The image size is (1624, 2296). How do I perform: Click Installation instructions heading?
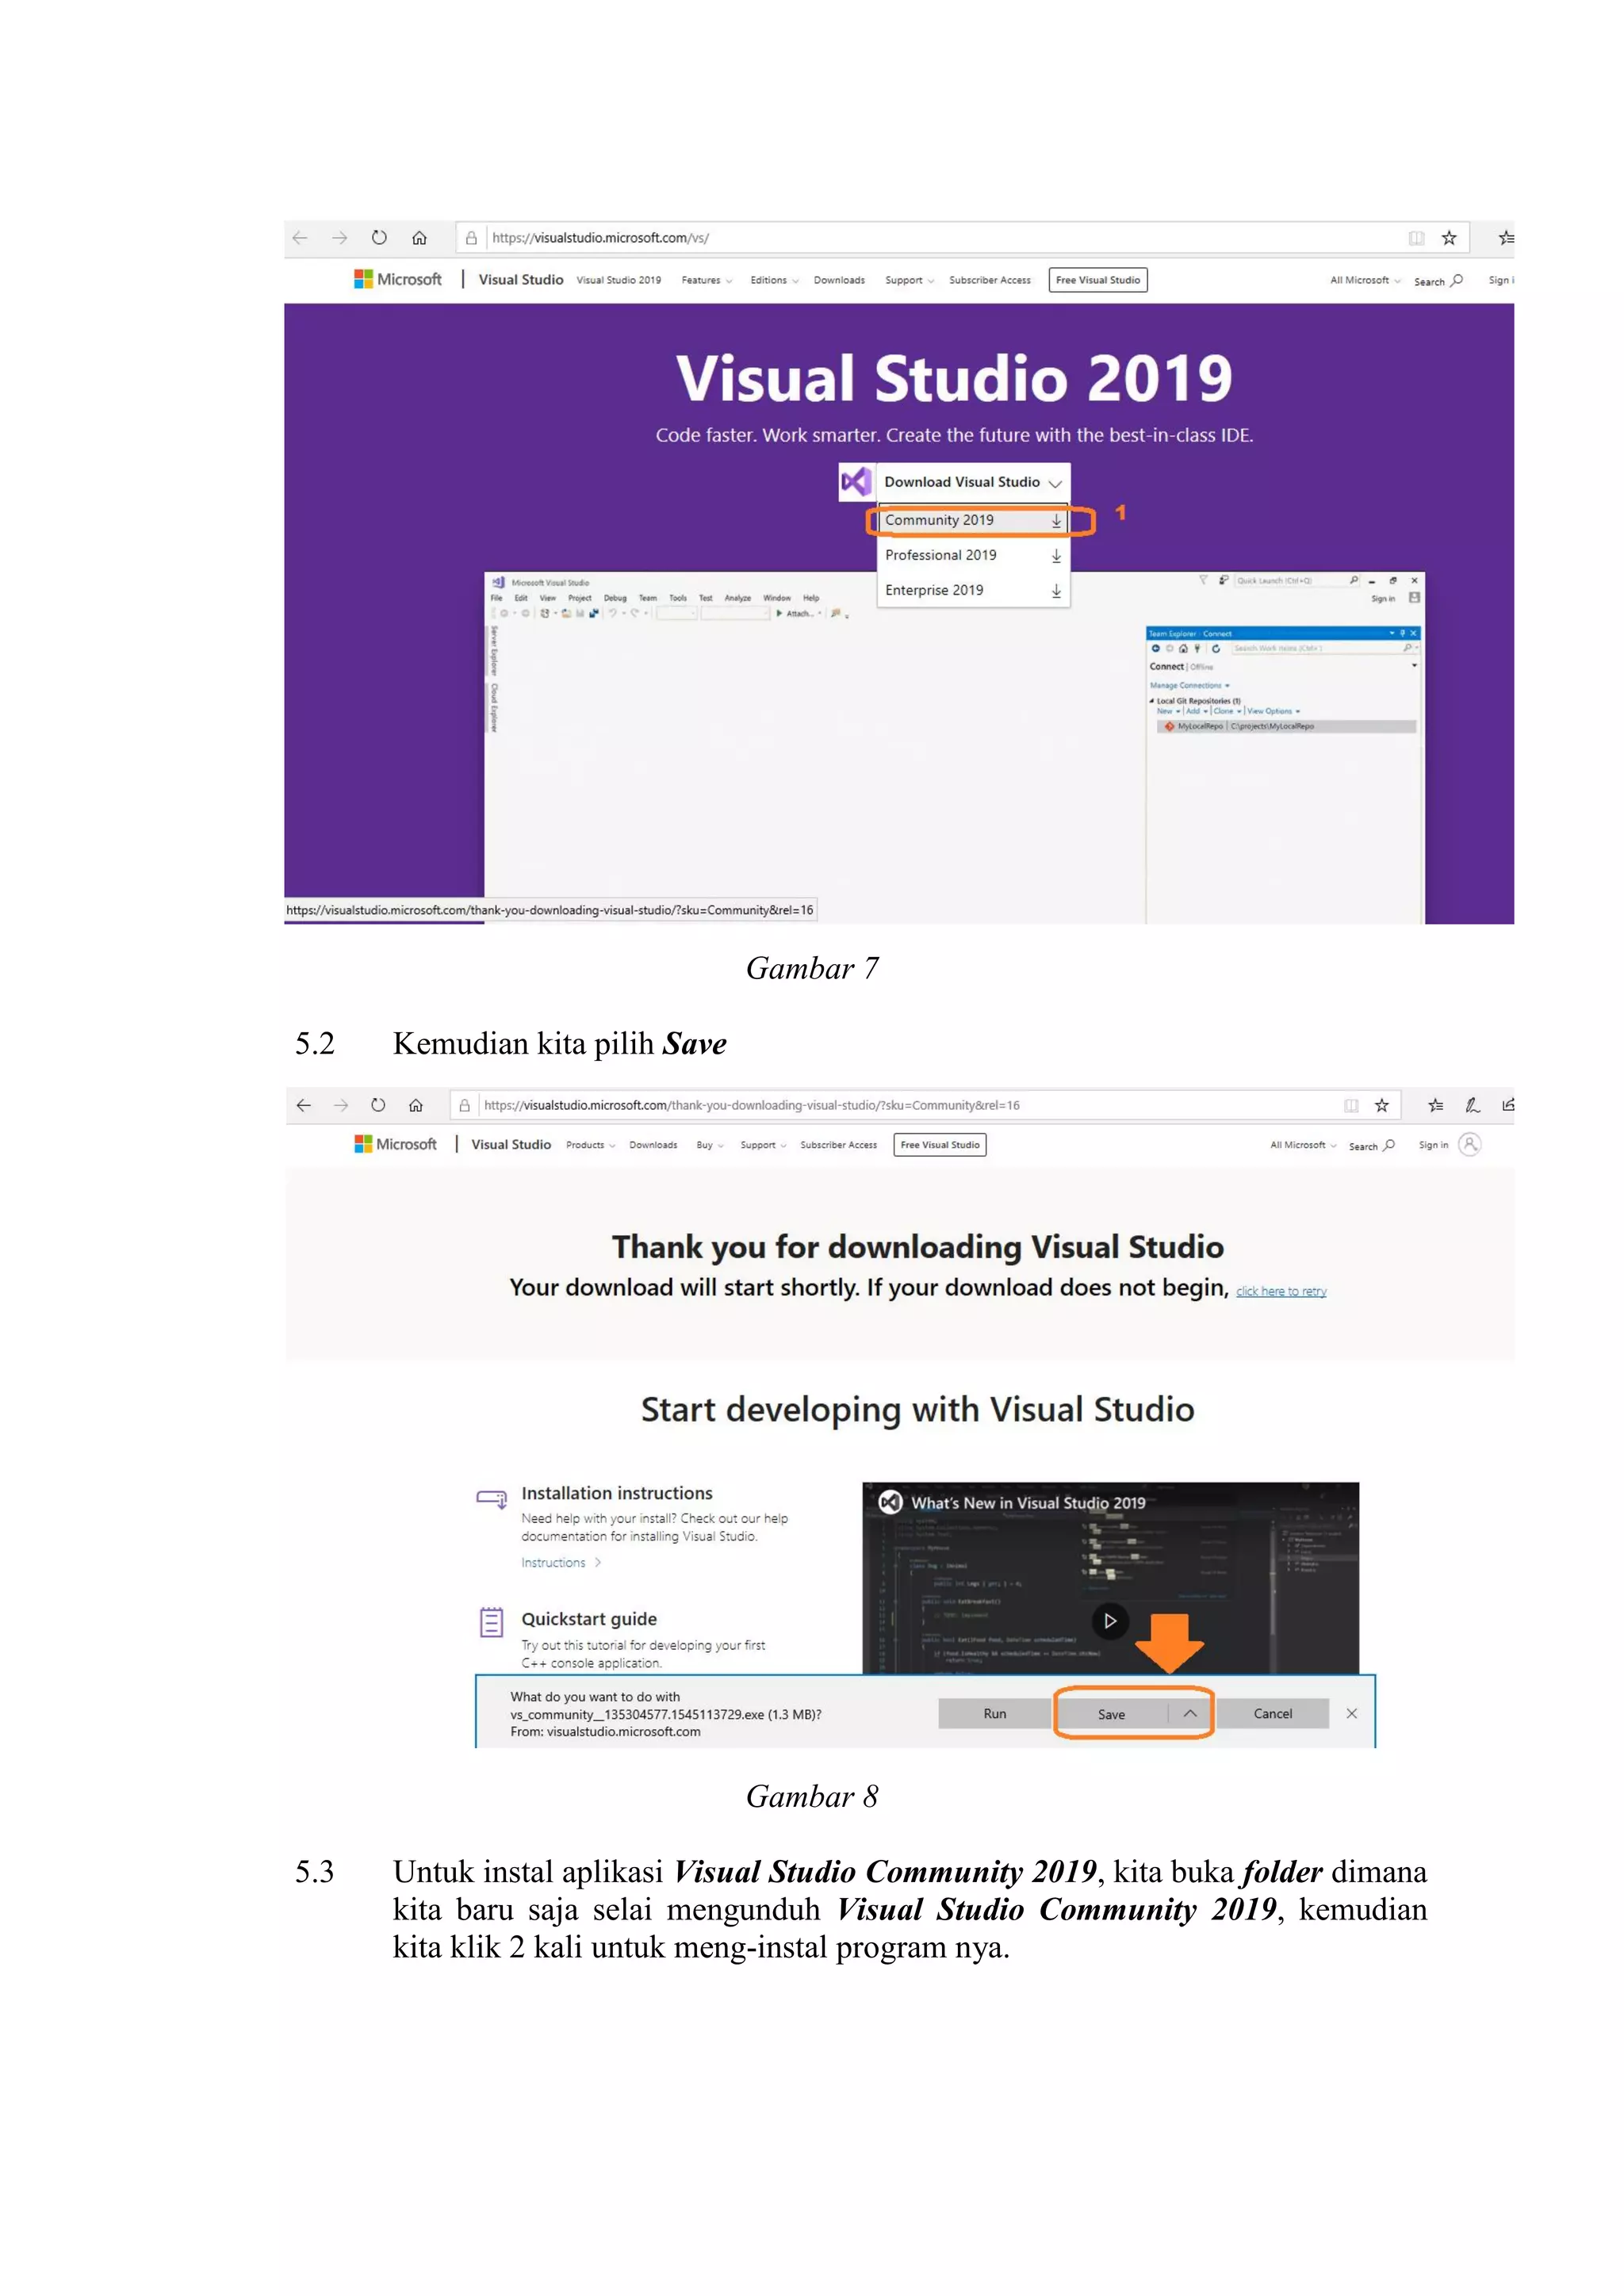click(x=617, y=1493)
